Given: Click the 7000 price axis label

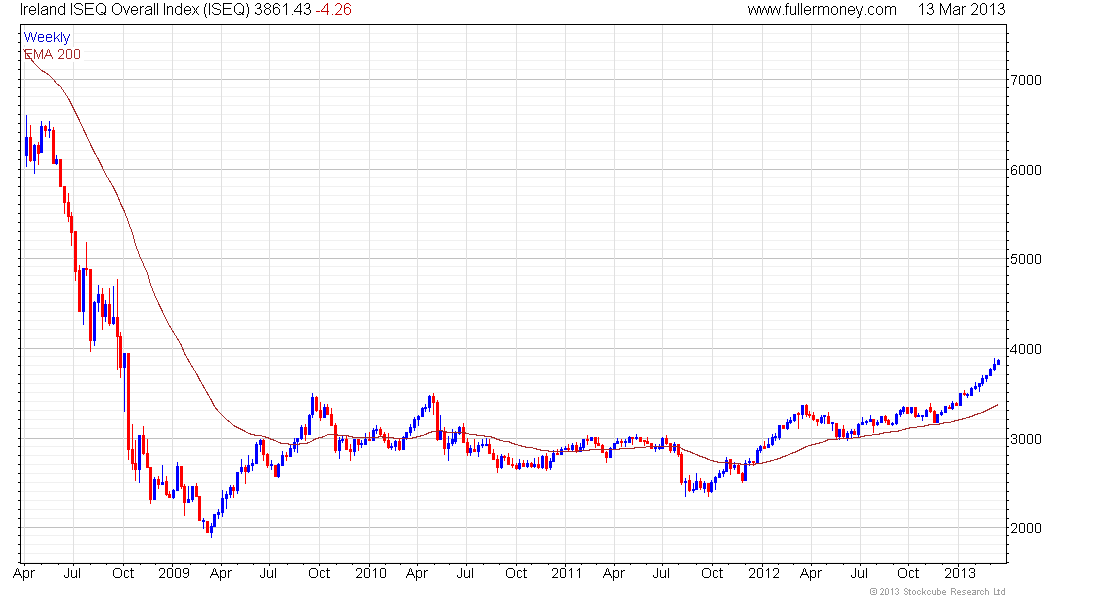Looking at the screenshot, I should pyautogui.click(x=1026, y=80).
